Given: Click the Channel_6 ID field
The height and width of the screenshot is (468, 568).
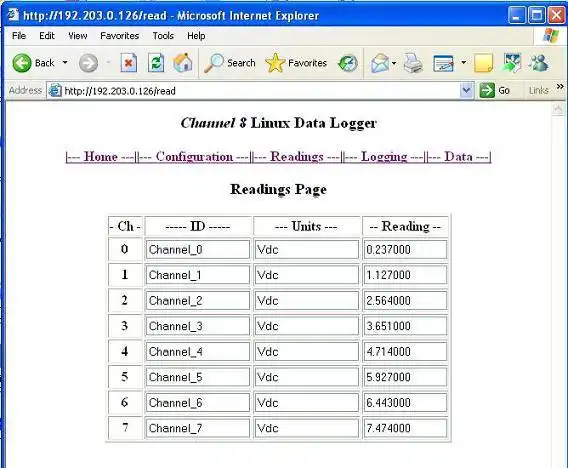Looking at the screenshot, I should (197, 402).
